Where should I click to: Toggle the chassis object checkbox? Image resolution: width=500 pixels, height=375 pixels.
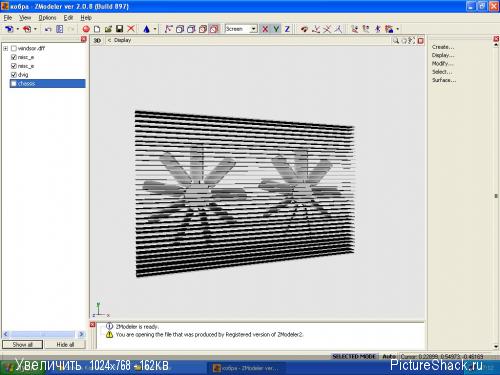tap(14, 83)
